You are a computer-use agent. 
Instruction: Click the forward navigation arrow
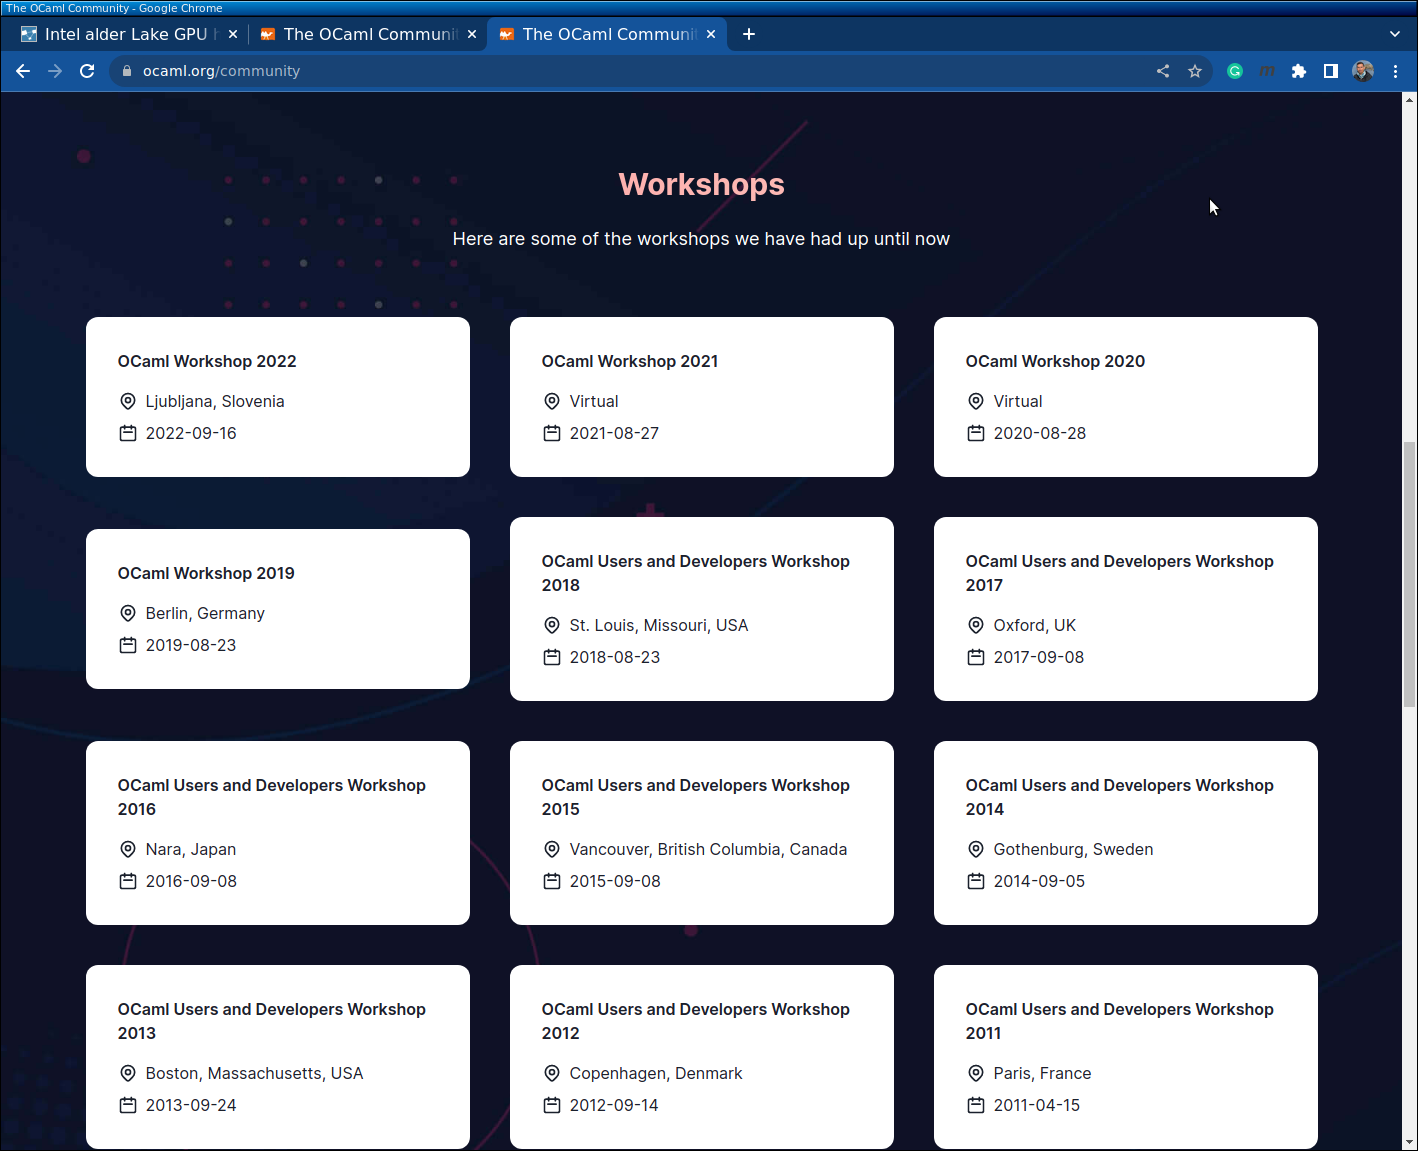point(55,71)
